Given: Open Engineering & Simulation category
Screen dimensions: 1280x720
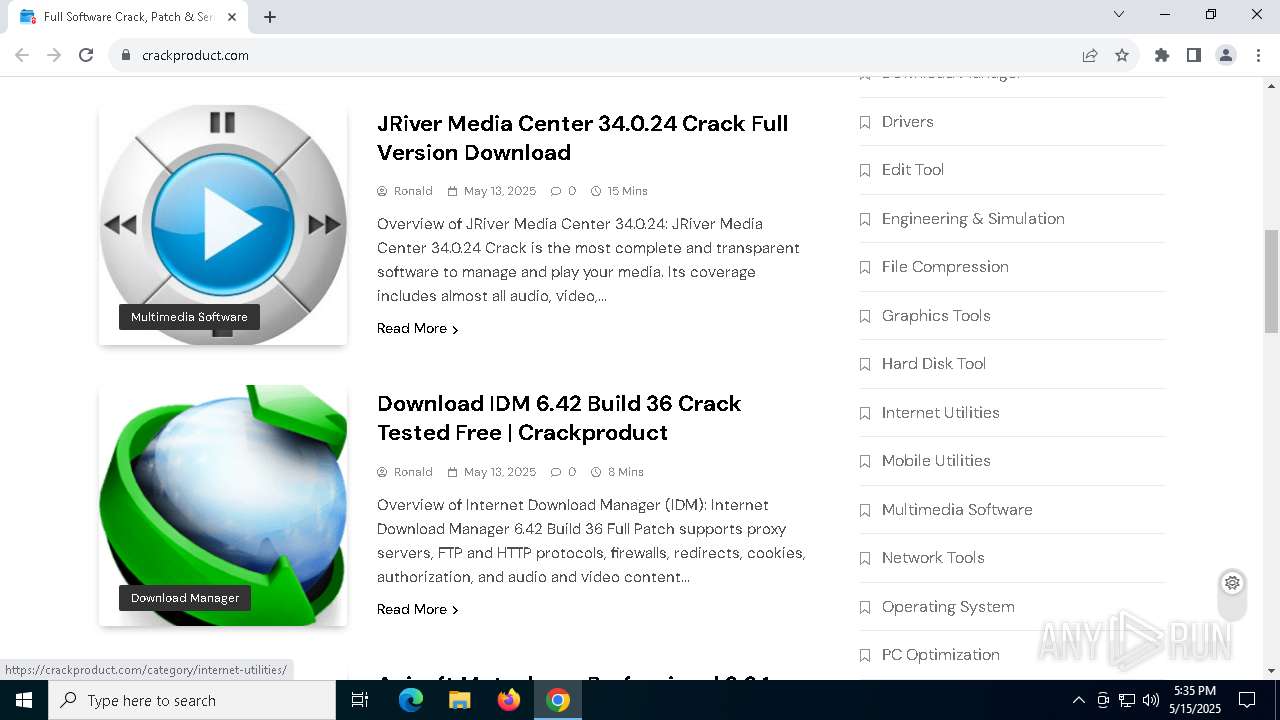Looking at the screenshot, I should point(973,218).
